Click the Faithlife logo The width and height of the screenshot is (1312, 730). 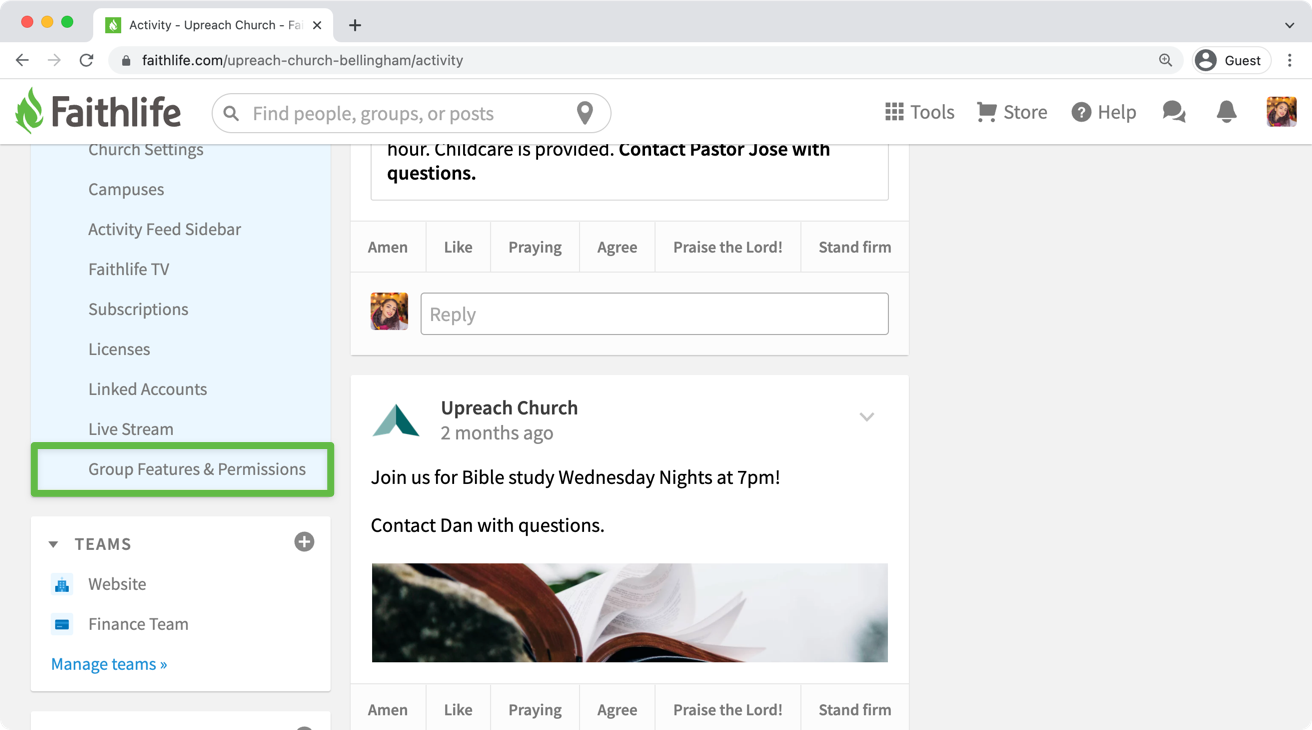(x=98, y=112)
